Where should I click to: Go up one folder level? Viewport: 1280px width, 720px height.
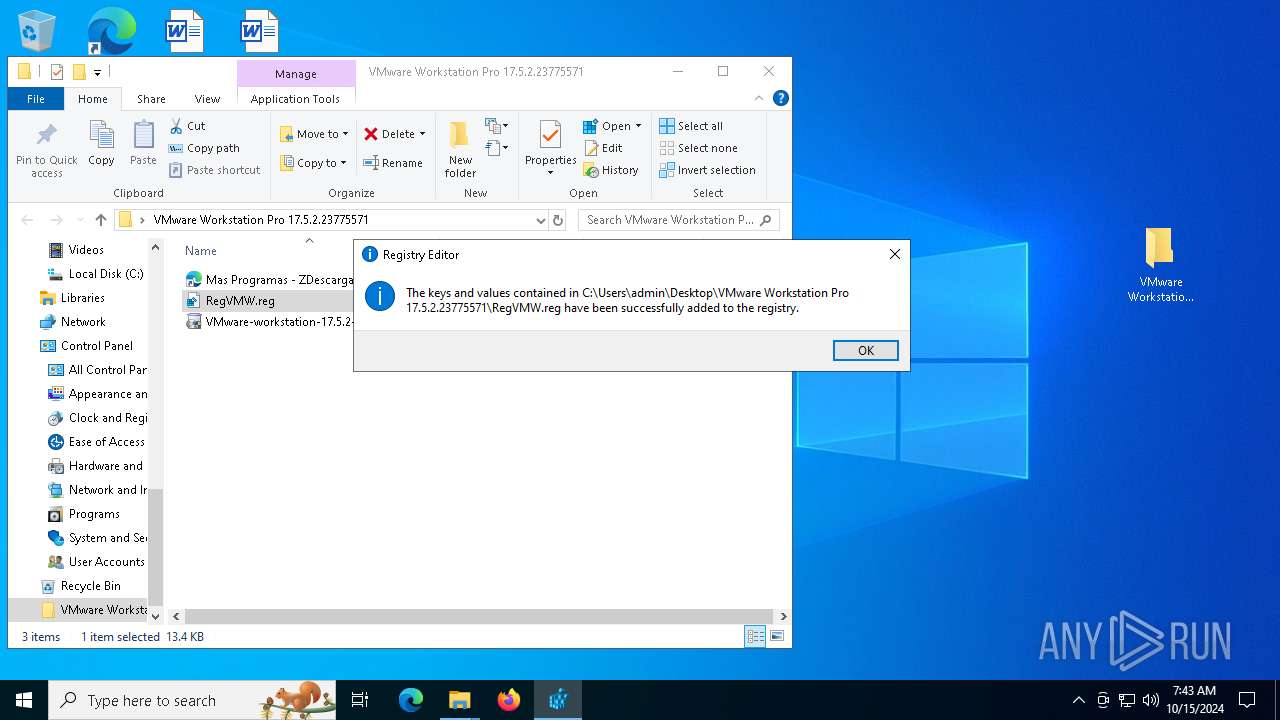tap(100, 220)
